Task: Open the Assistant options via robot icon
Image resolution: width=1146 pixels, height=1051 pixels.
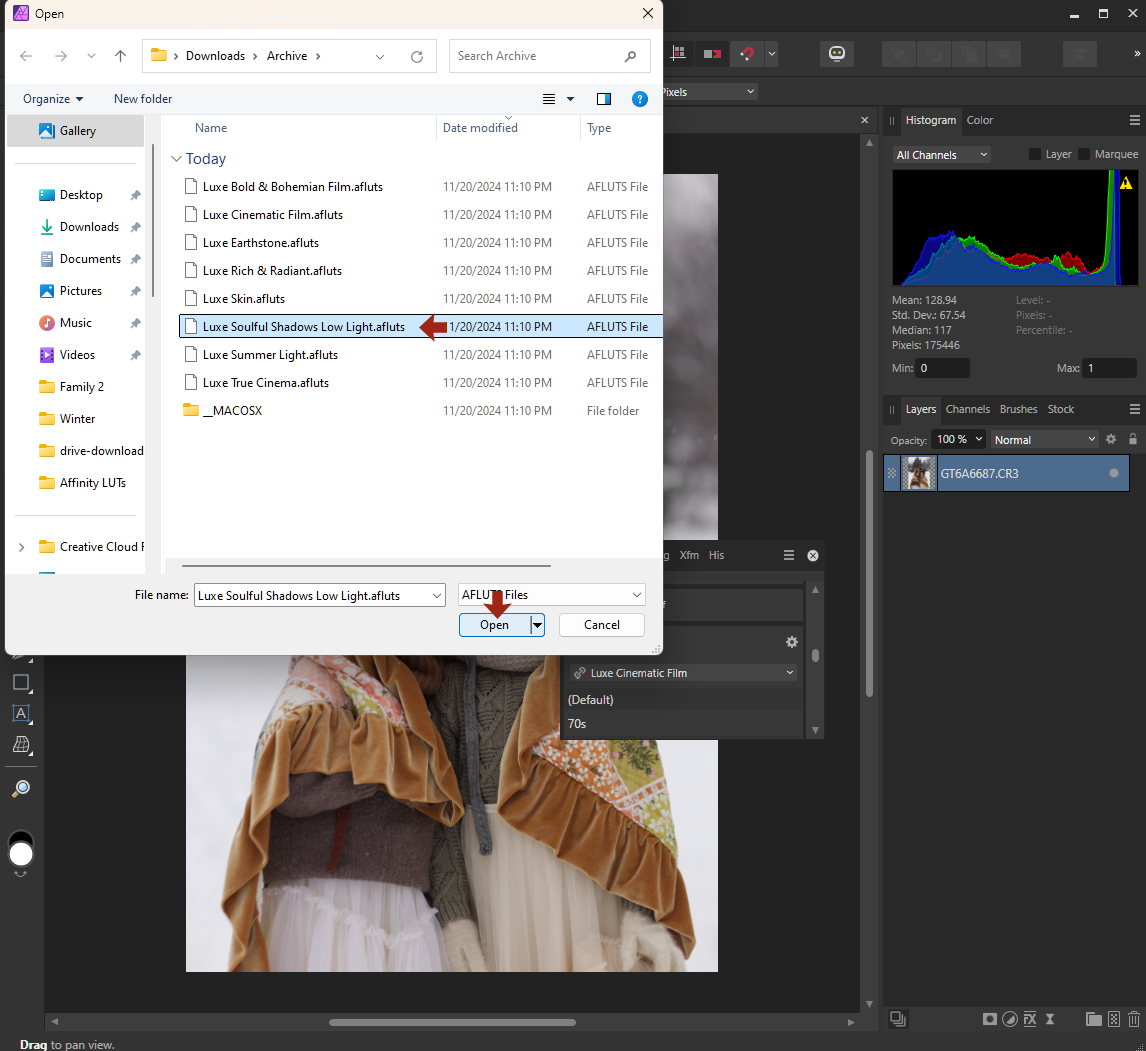Action: [837, 53]
